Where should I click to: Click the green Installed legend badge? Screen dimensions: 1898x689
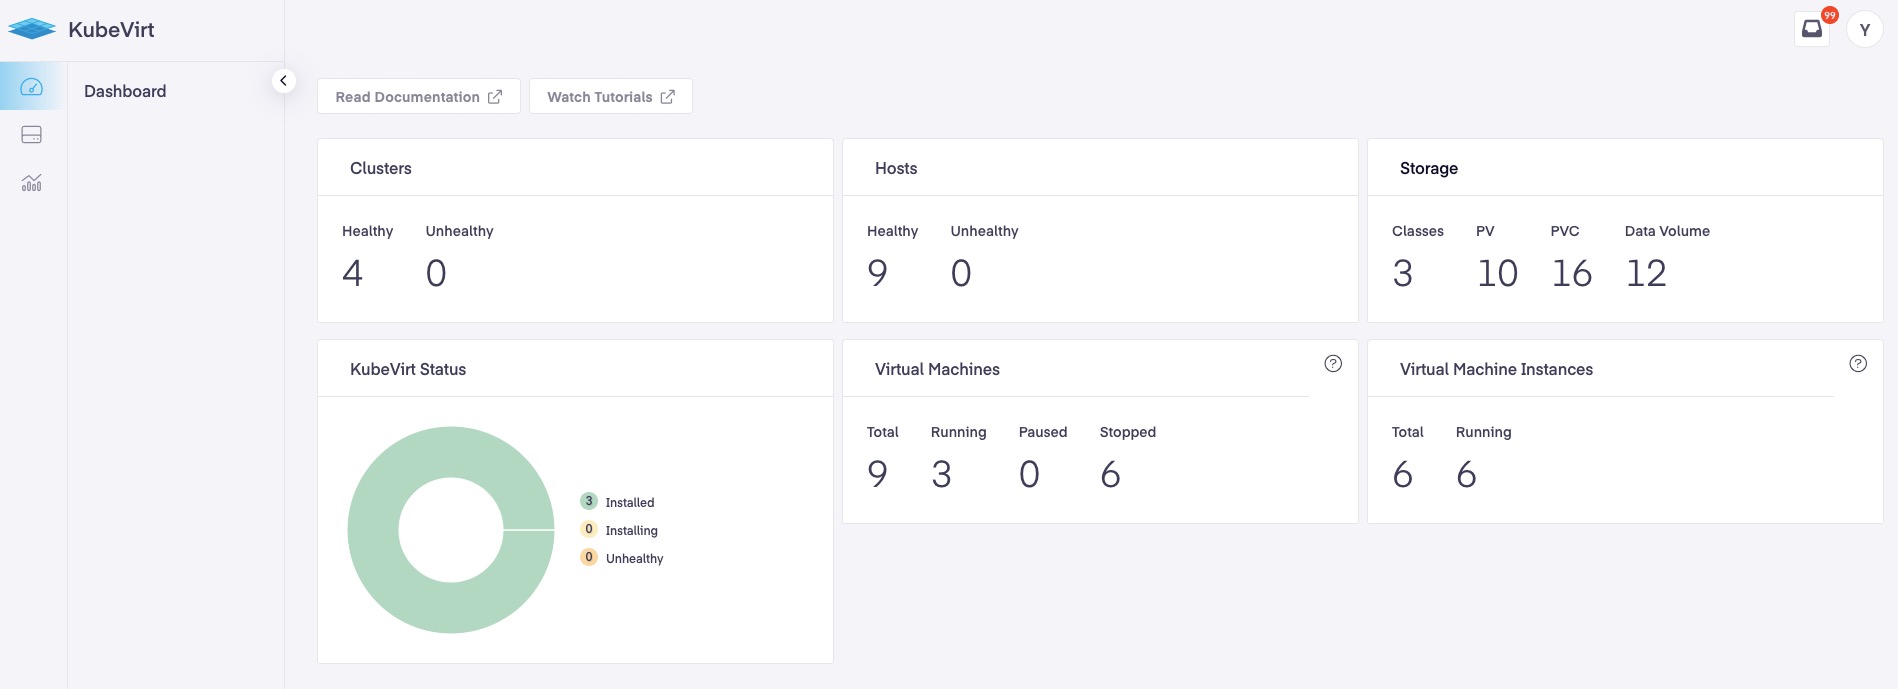point(589,501)
